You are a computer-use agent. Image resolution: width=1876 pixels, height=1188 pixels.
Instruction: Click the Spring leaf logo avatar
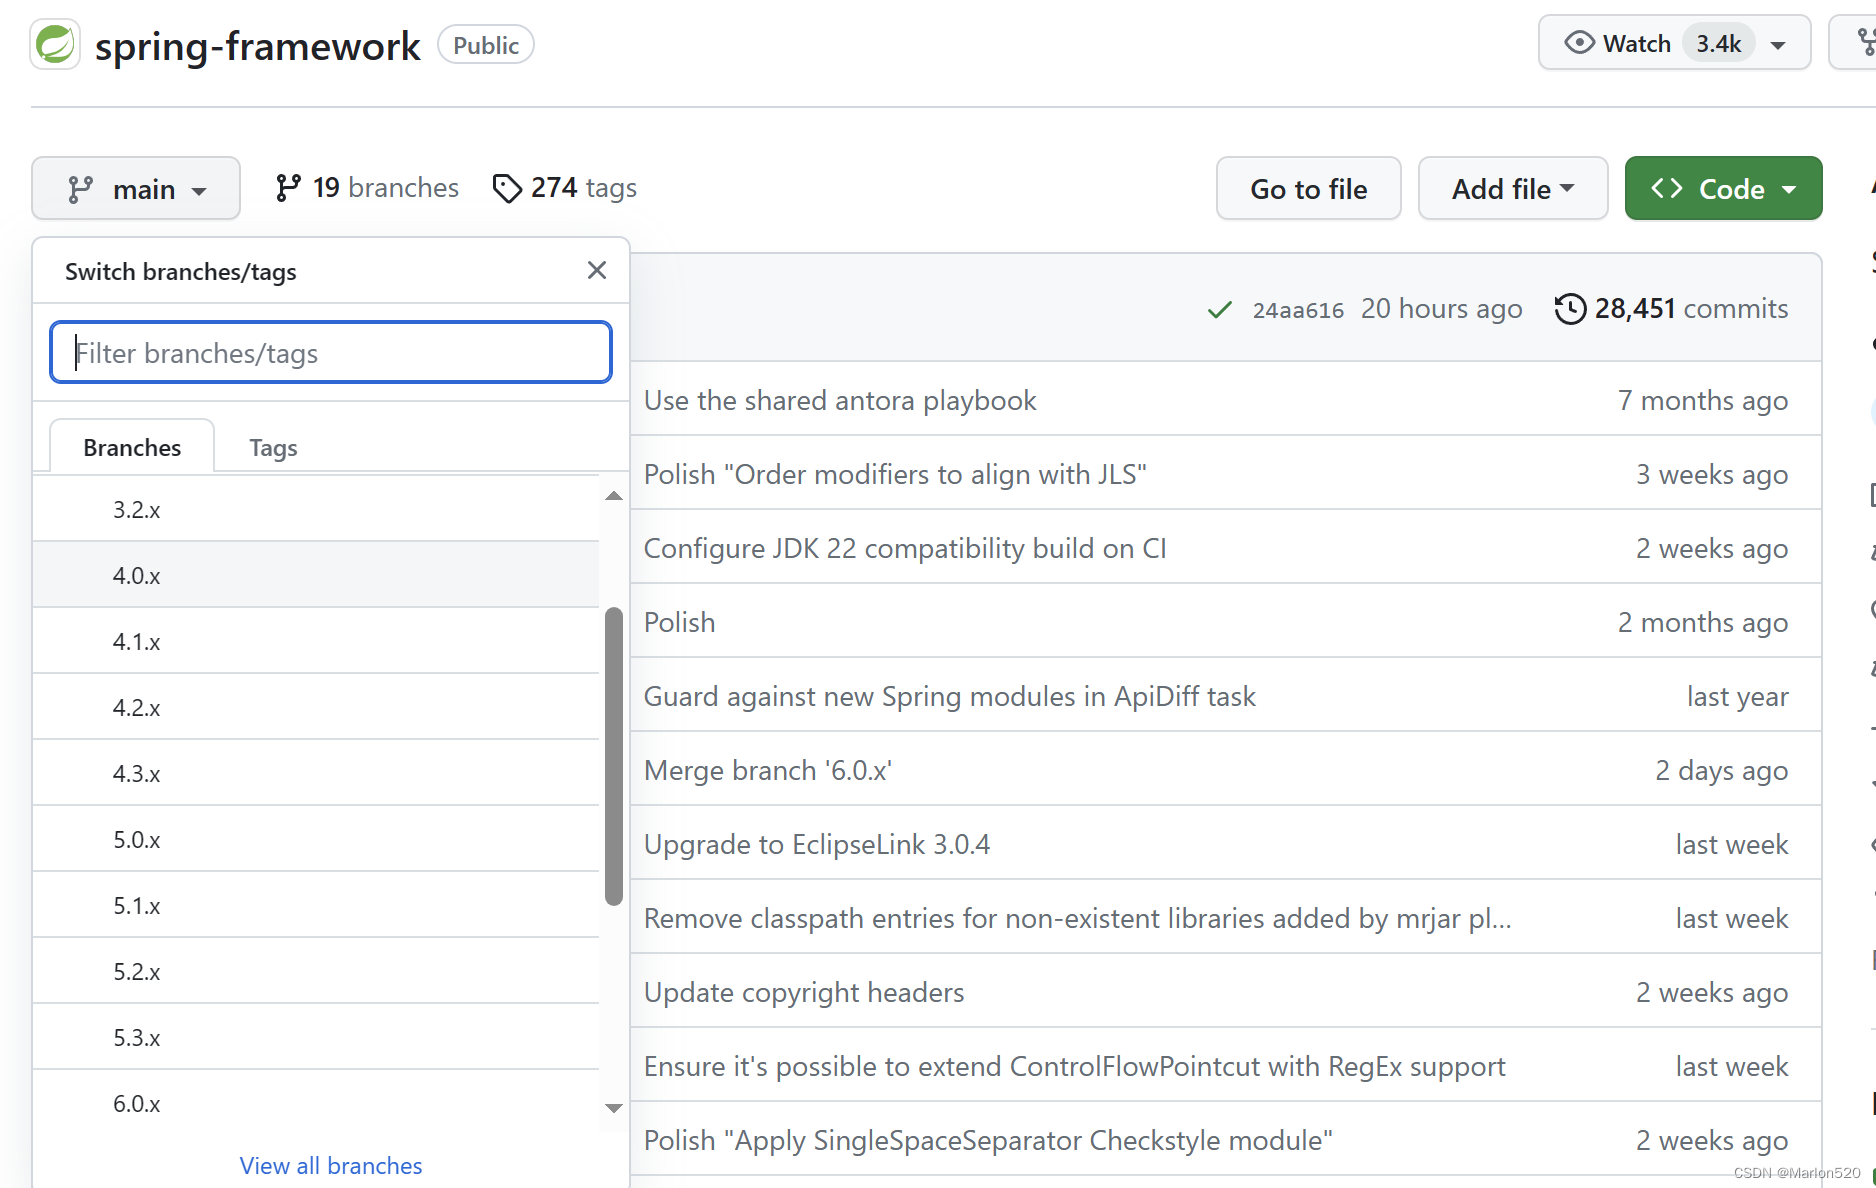click(55, 45)
